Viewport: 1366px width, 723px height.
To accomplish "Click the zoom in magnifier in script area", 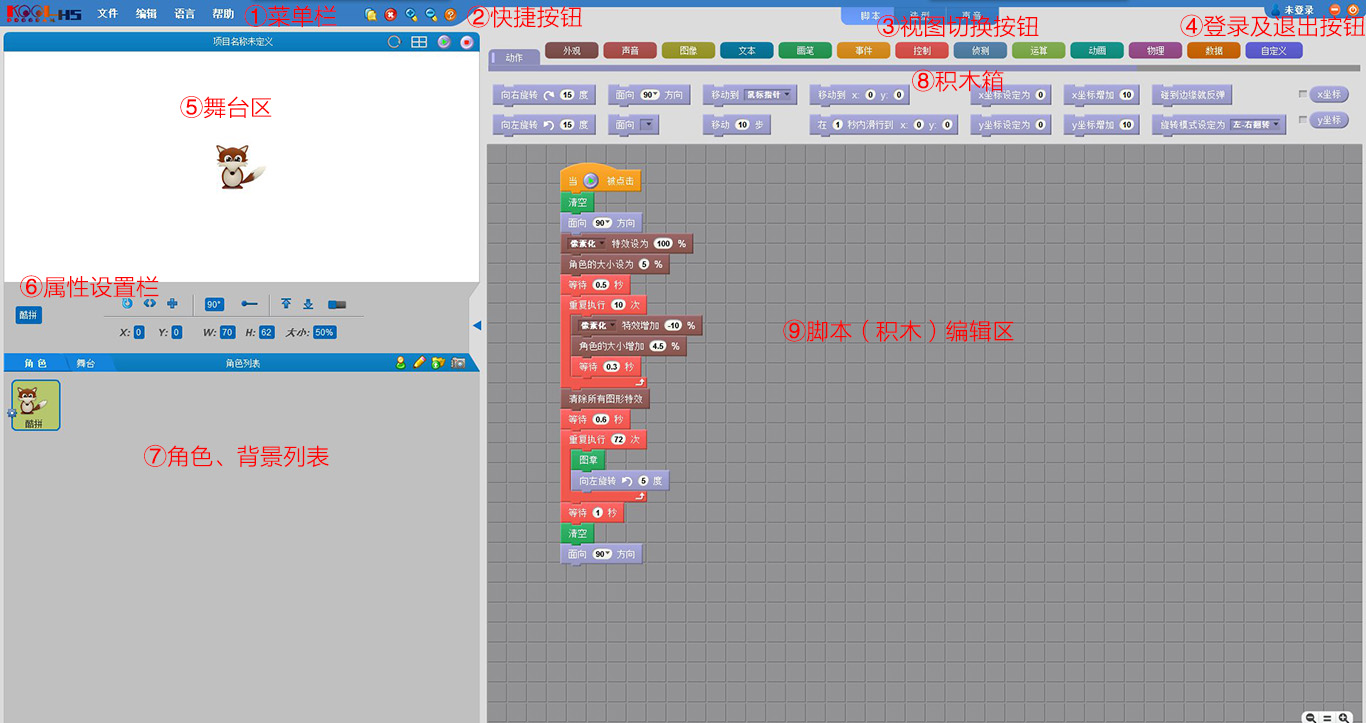I will pos(1343,717).
